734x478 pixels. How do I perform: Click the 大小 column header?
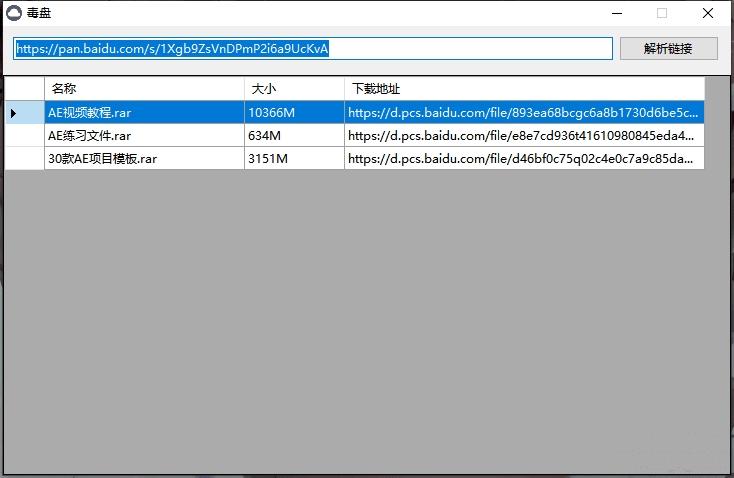pos(294,88)
